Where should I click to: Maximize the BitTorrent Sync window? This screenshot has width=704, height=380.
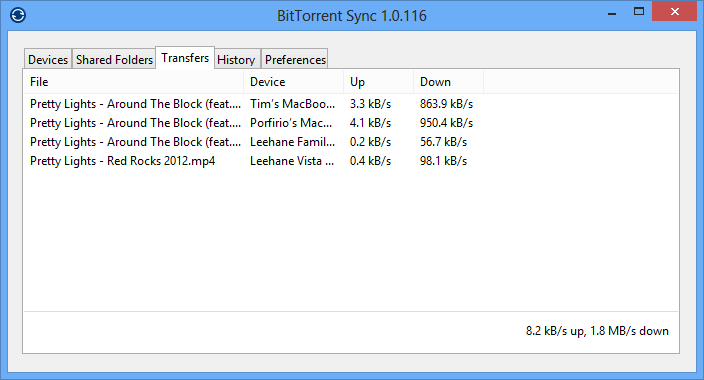(639, 12)
